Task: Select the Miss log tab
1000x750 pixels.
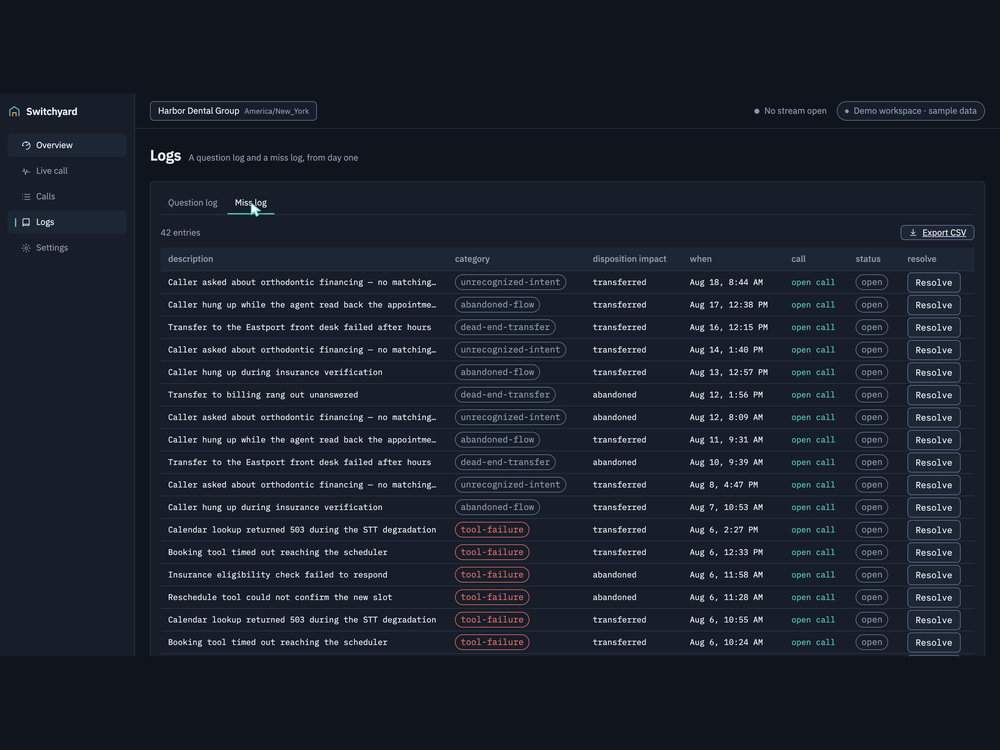Action: pos(251,203)
